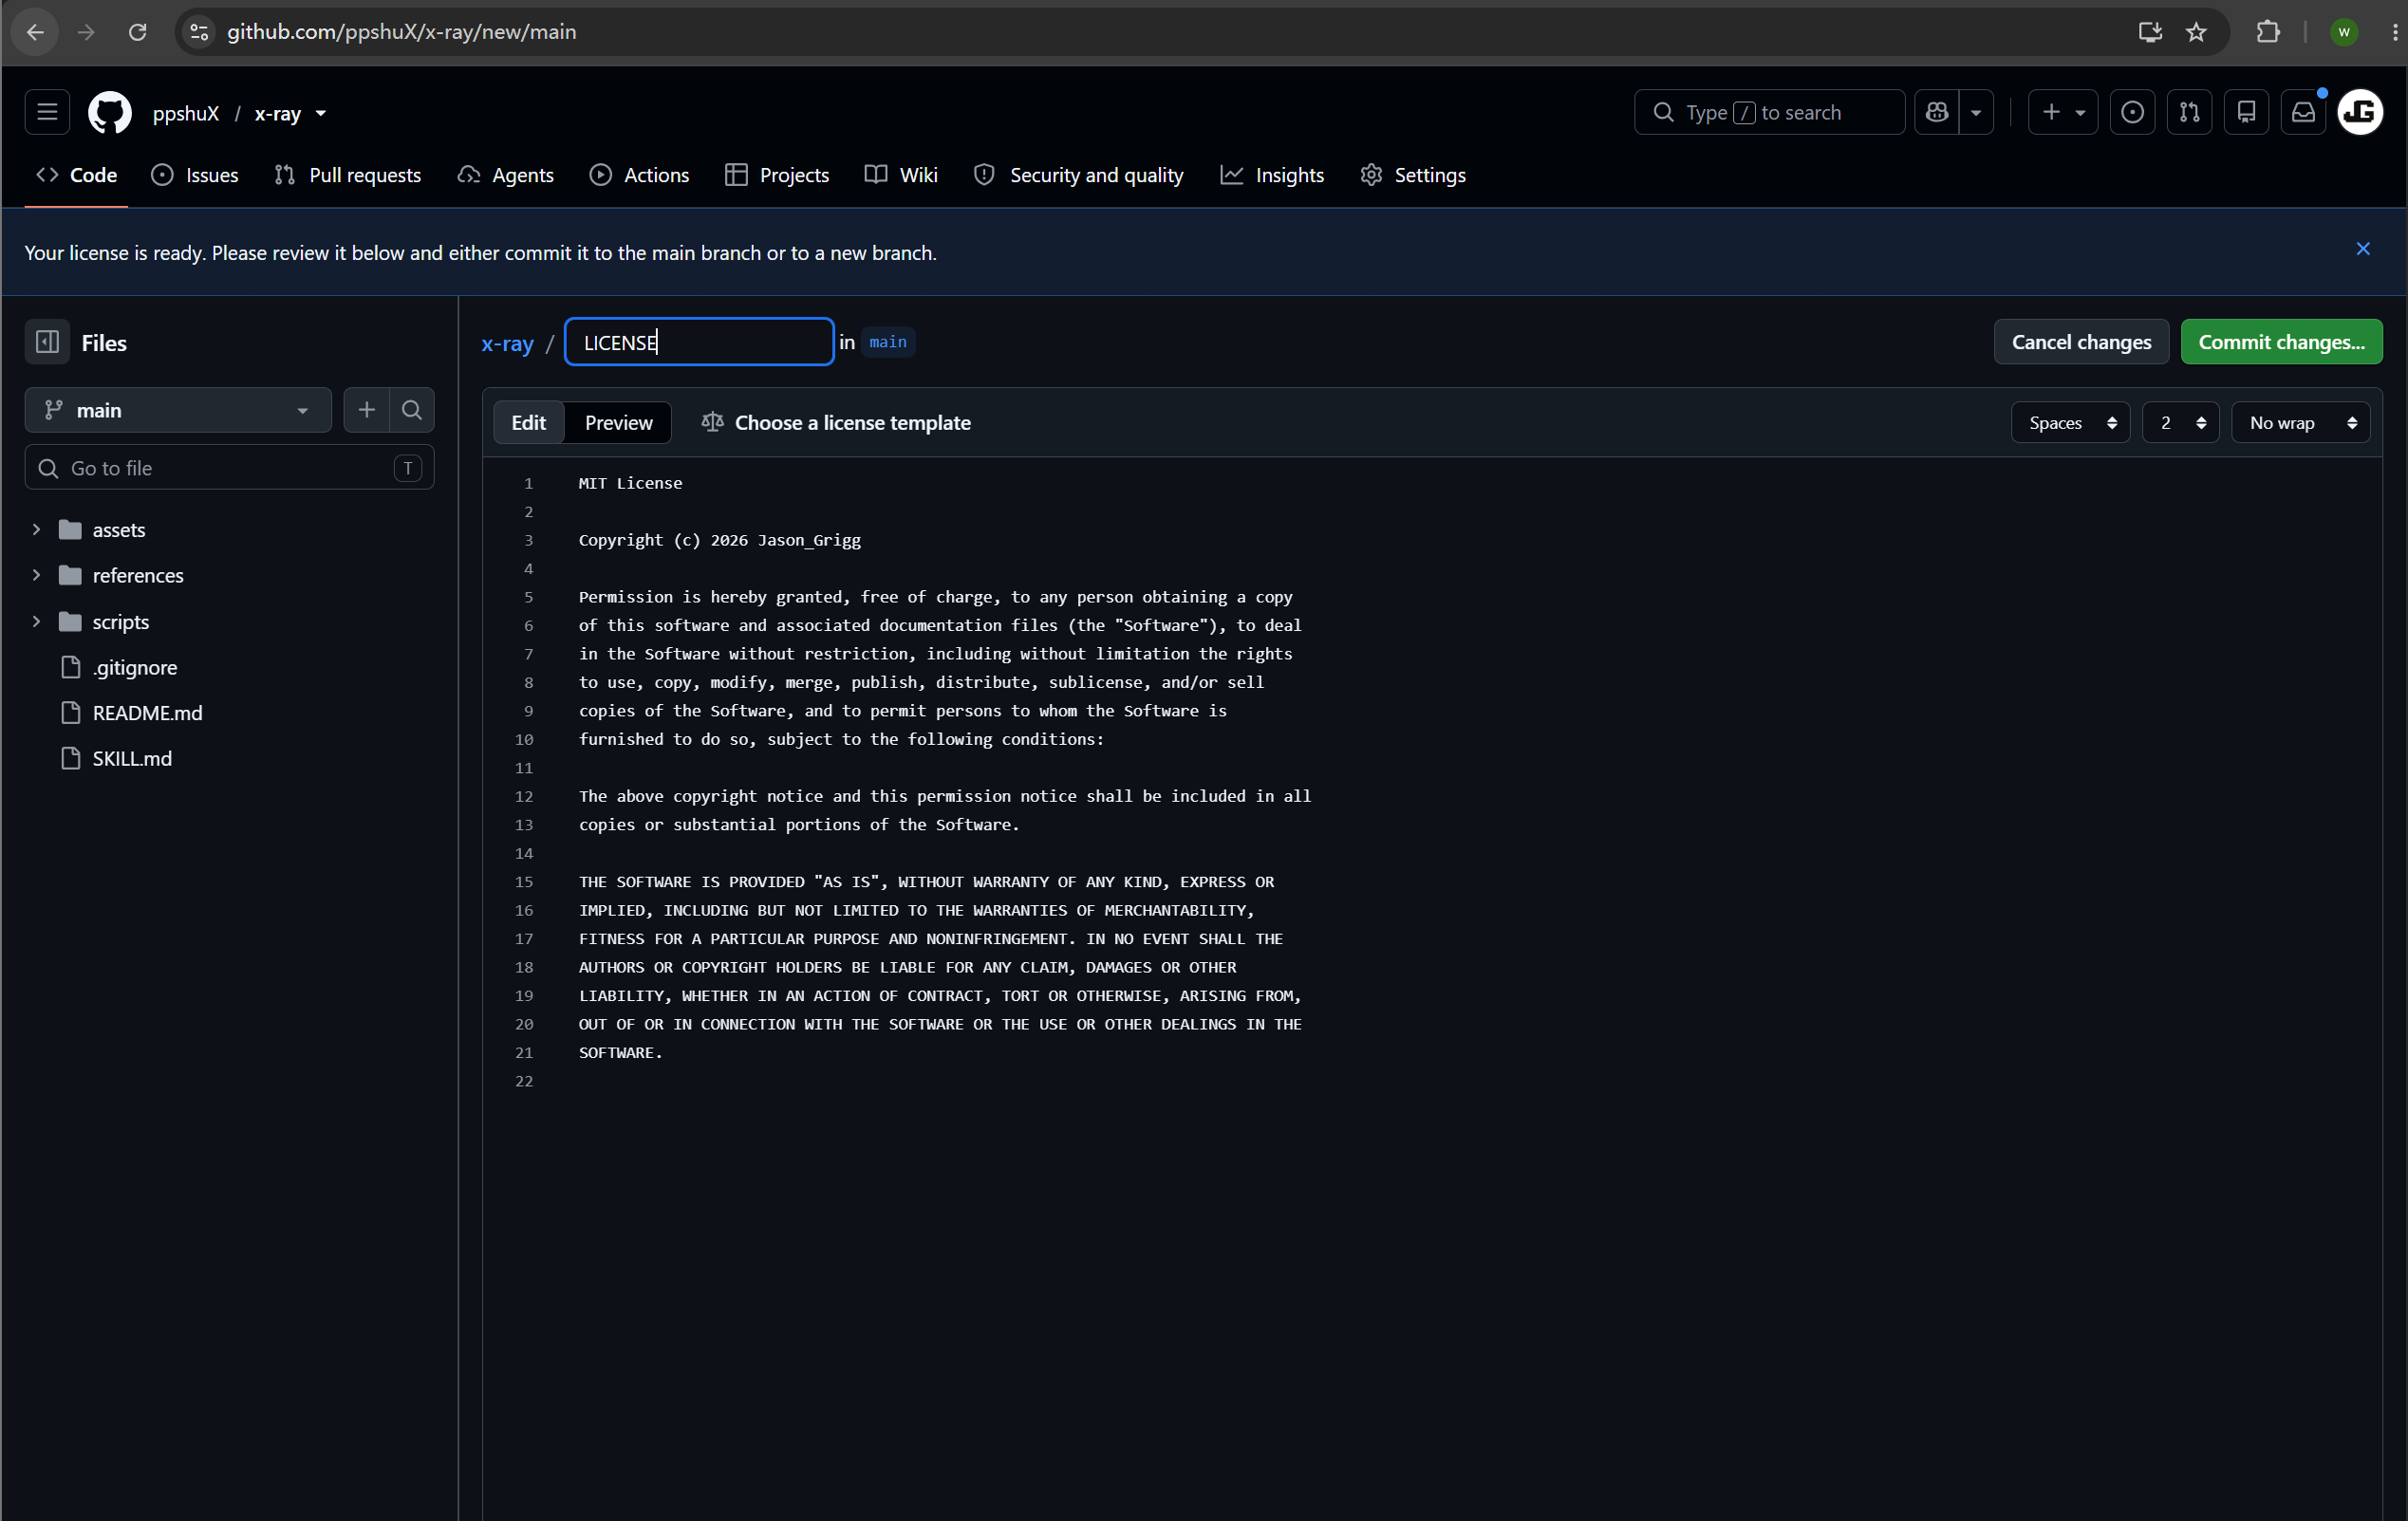Screen dimensions: 2408x1521
Task: Reload the browser page
Action: tap(138, 32)
